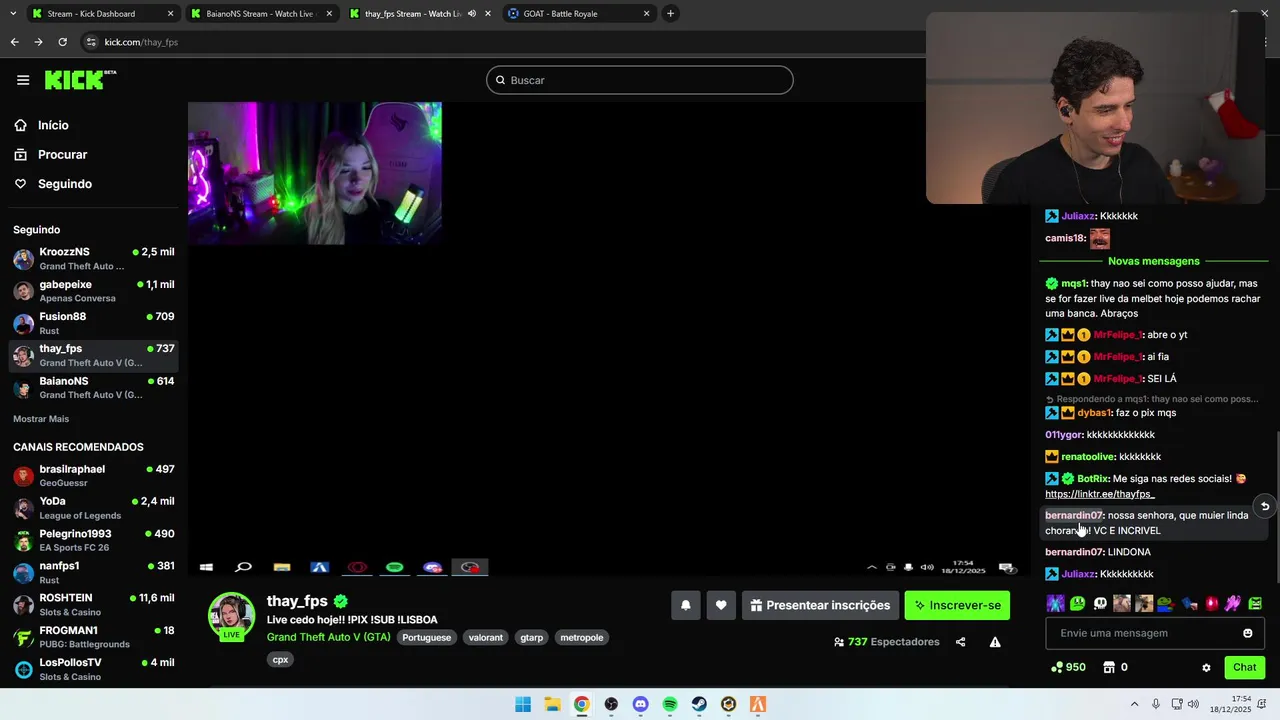Image resolution: width=1280 pixels, height=720 pixels.
Task: Click the address bar URL
Action: 141,42
